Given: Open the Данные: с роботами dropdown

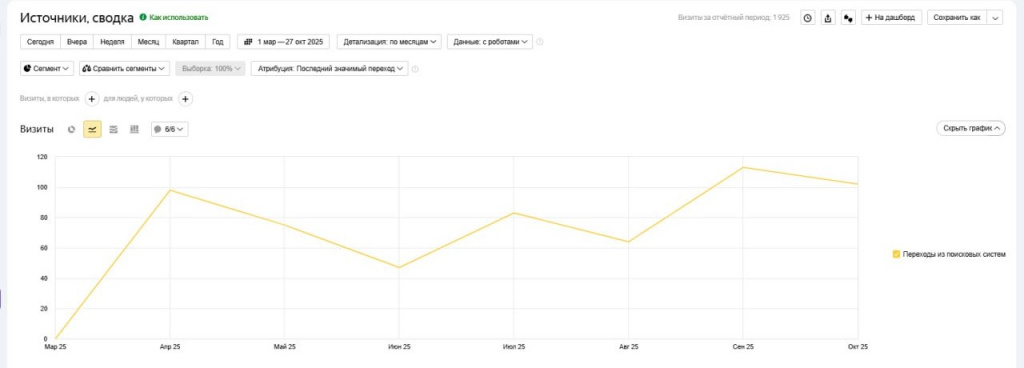Looking at the screenshot, I should point(490,42).
